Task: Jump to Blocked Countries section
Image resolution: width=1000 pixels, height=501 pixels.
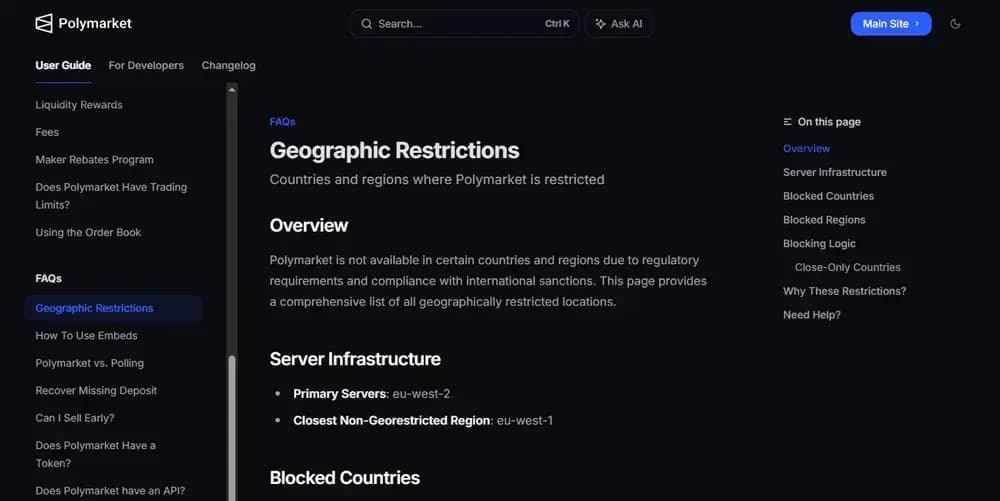Action: click(828, 196)
